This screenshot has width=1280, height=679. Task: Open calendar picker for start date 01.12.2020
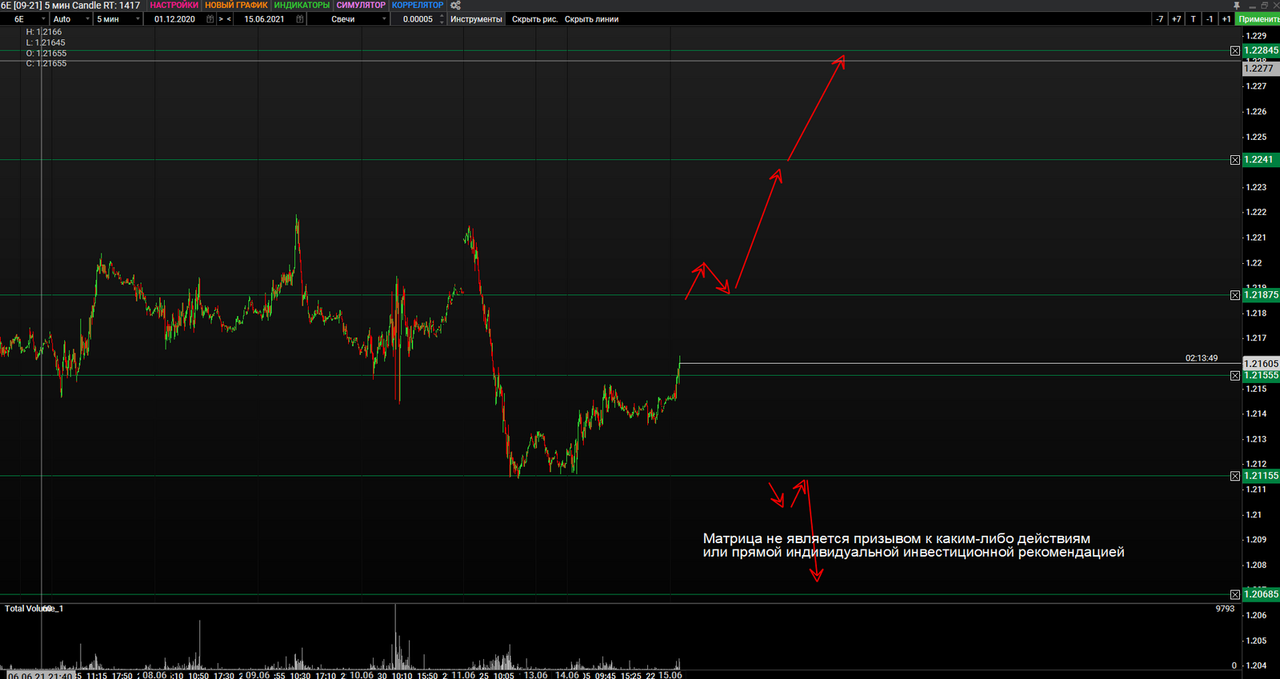[209, 19]
